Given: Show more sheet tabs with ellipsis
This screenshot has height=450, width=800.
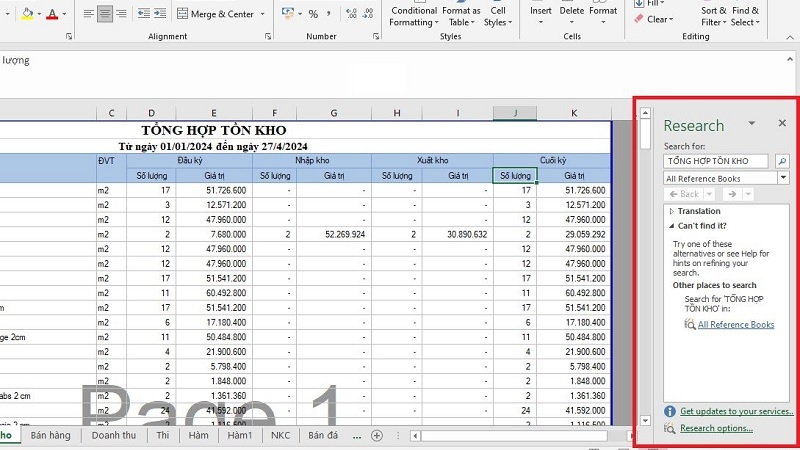Looking at the screenshot, I should [357, 436].
